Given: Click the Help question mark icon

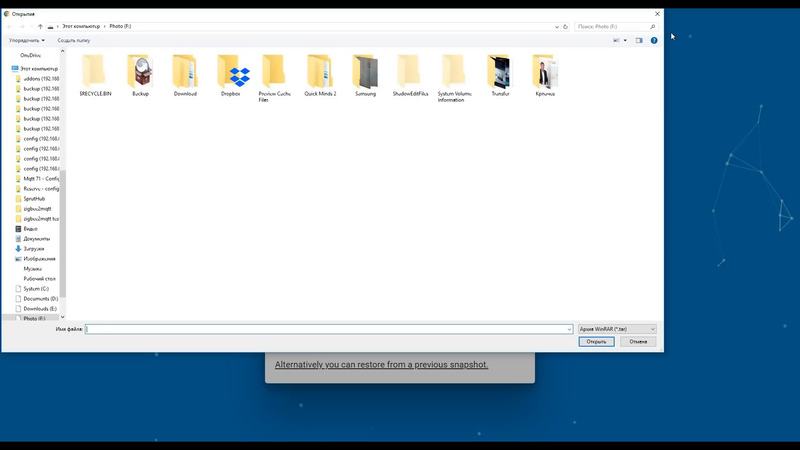Looking at the screenshot, I should [654, 41].
